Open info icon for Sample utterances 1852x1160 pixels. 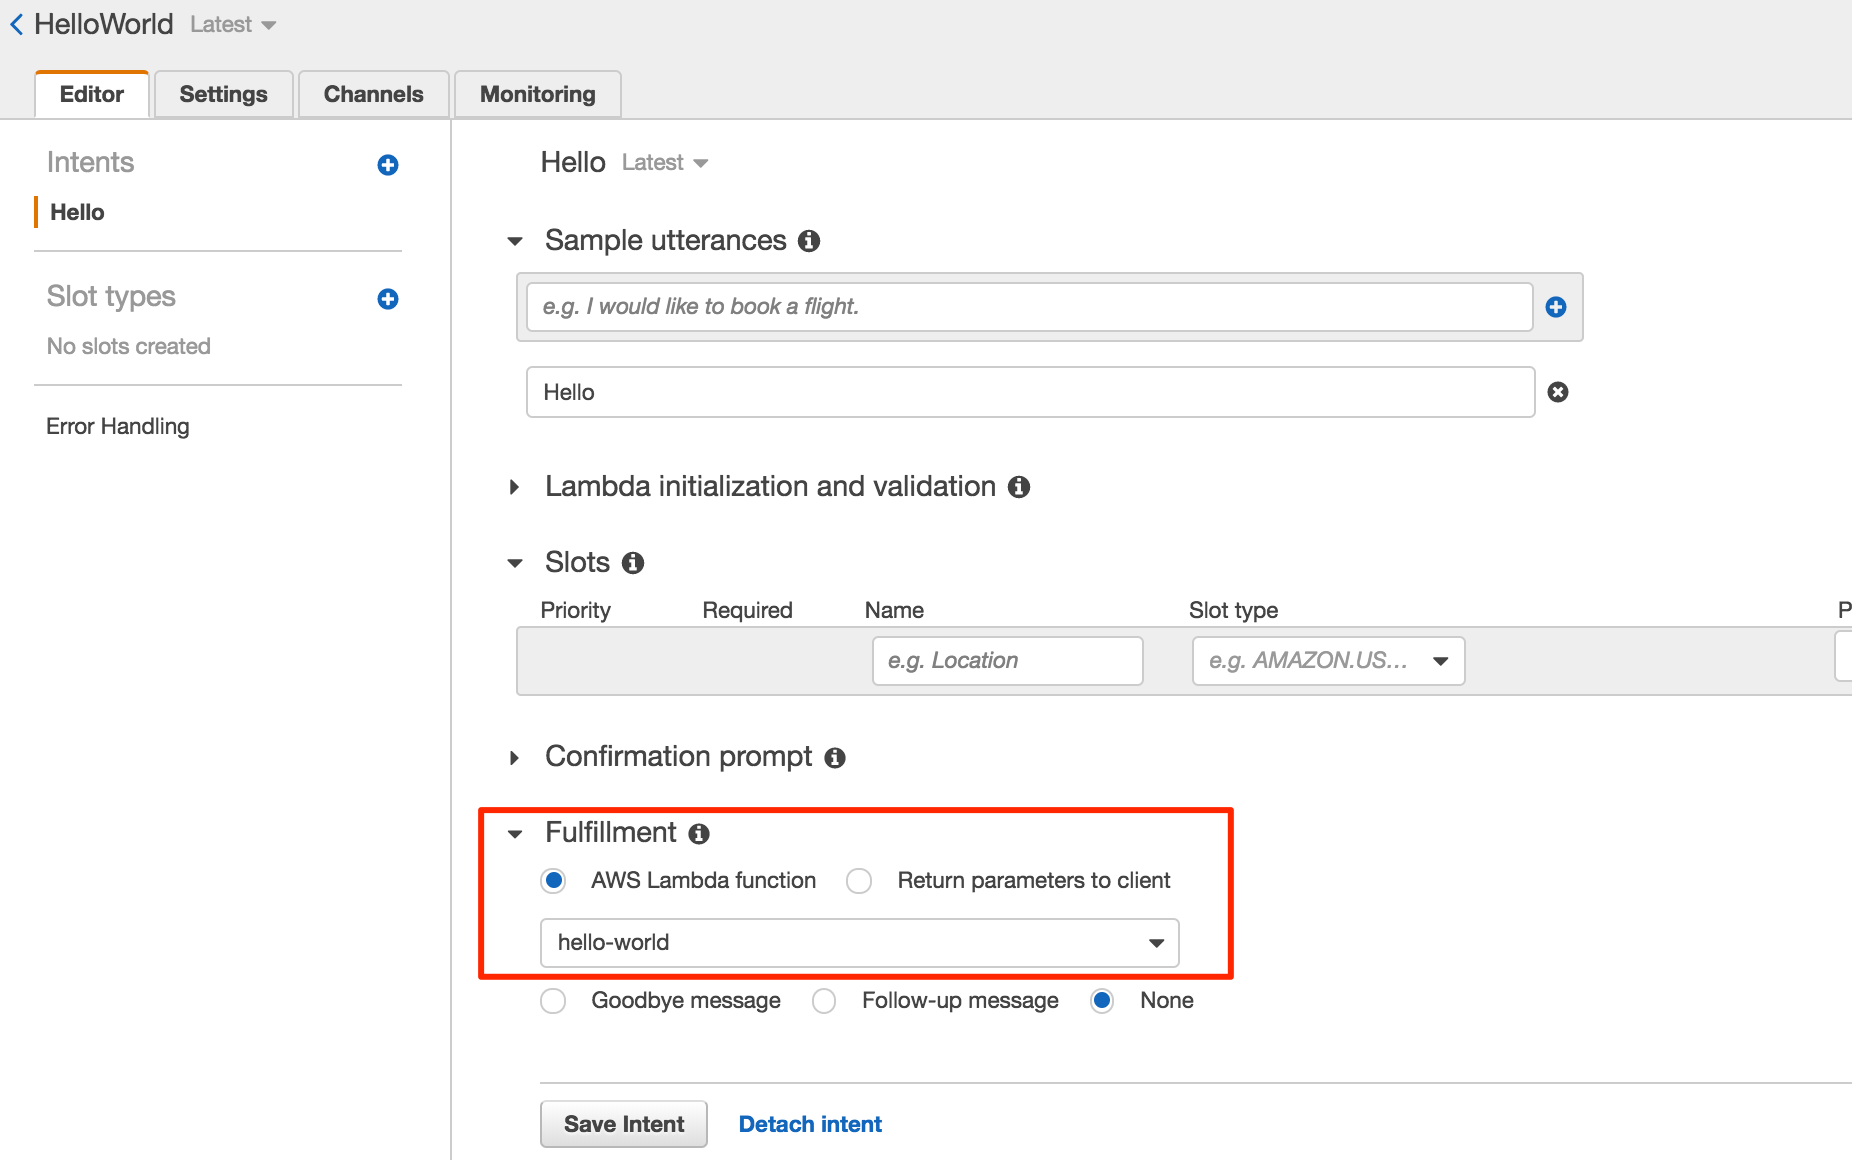point(809,241)
